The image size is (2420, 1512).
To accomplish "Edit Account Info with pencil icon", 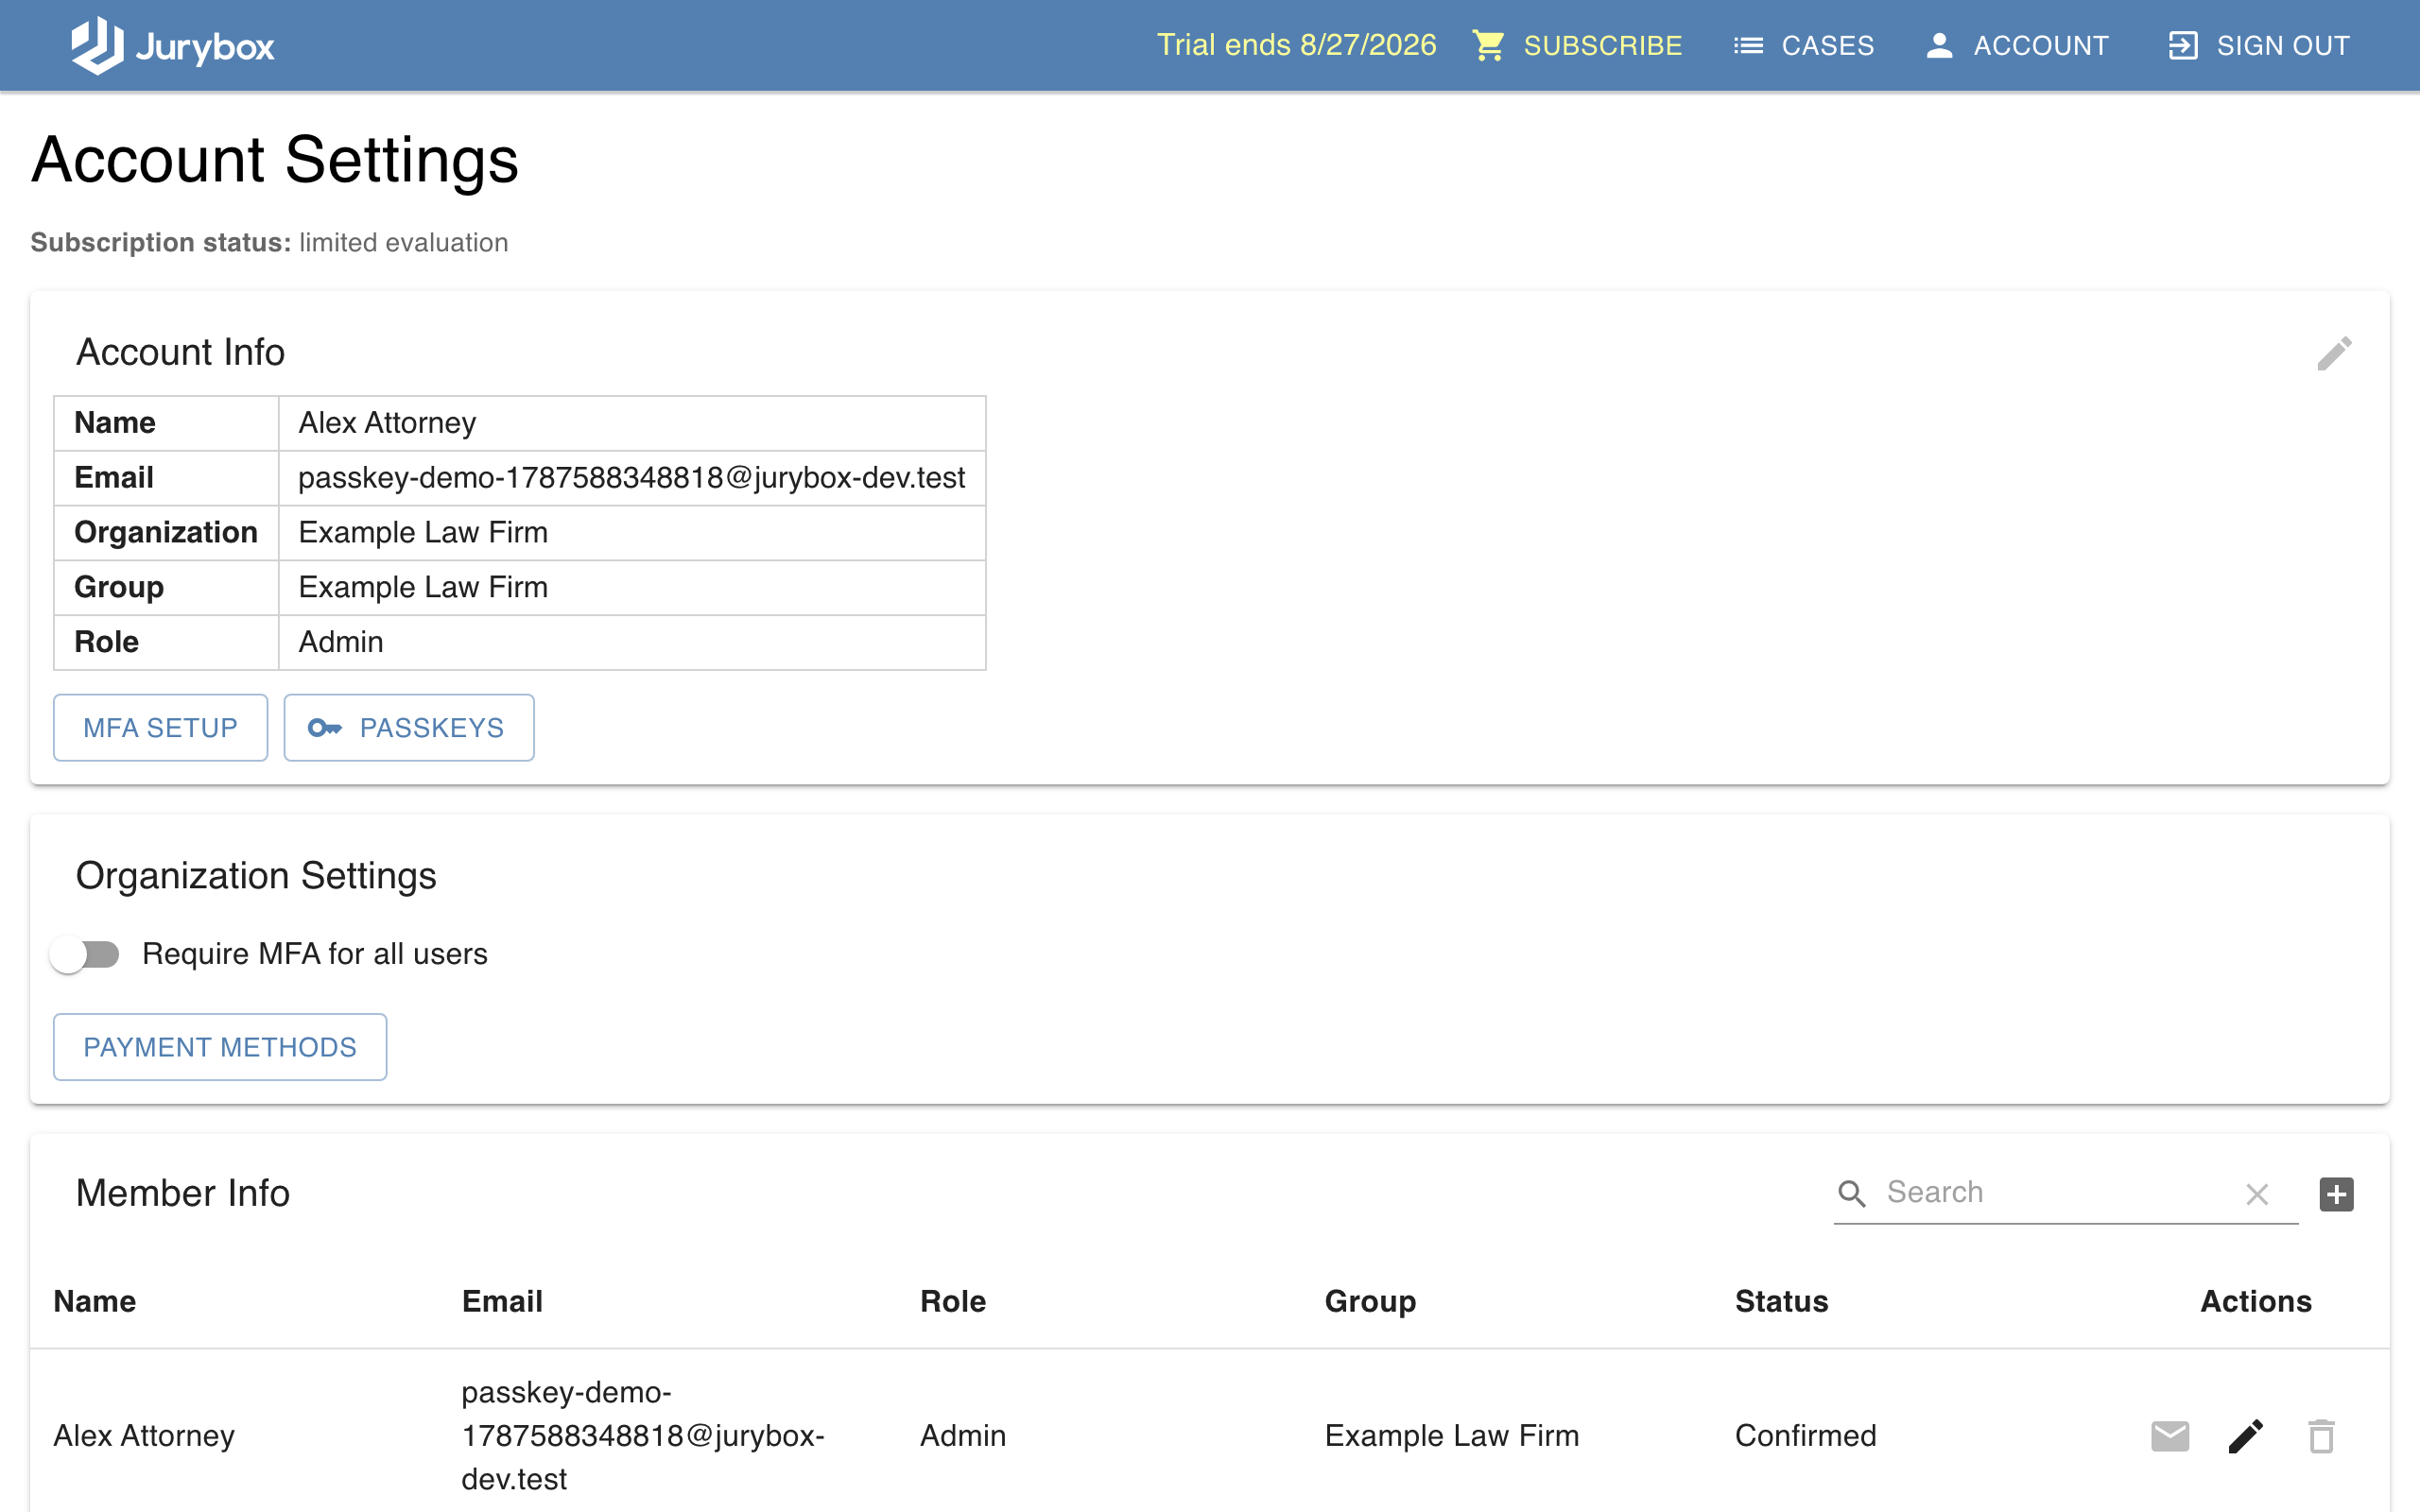I will tap(2334, 353).
